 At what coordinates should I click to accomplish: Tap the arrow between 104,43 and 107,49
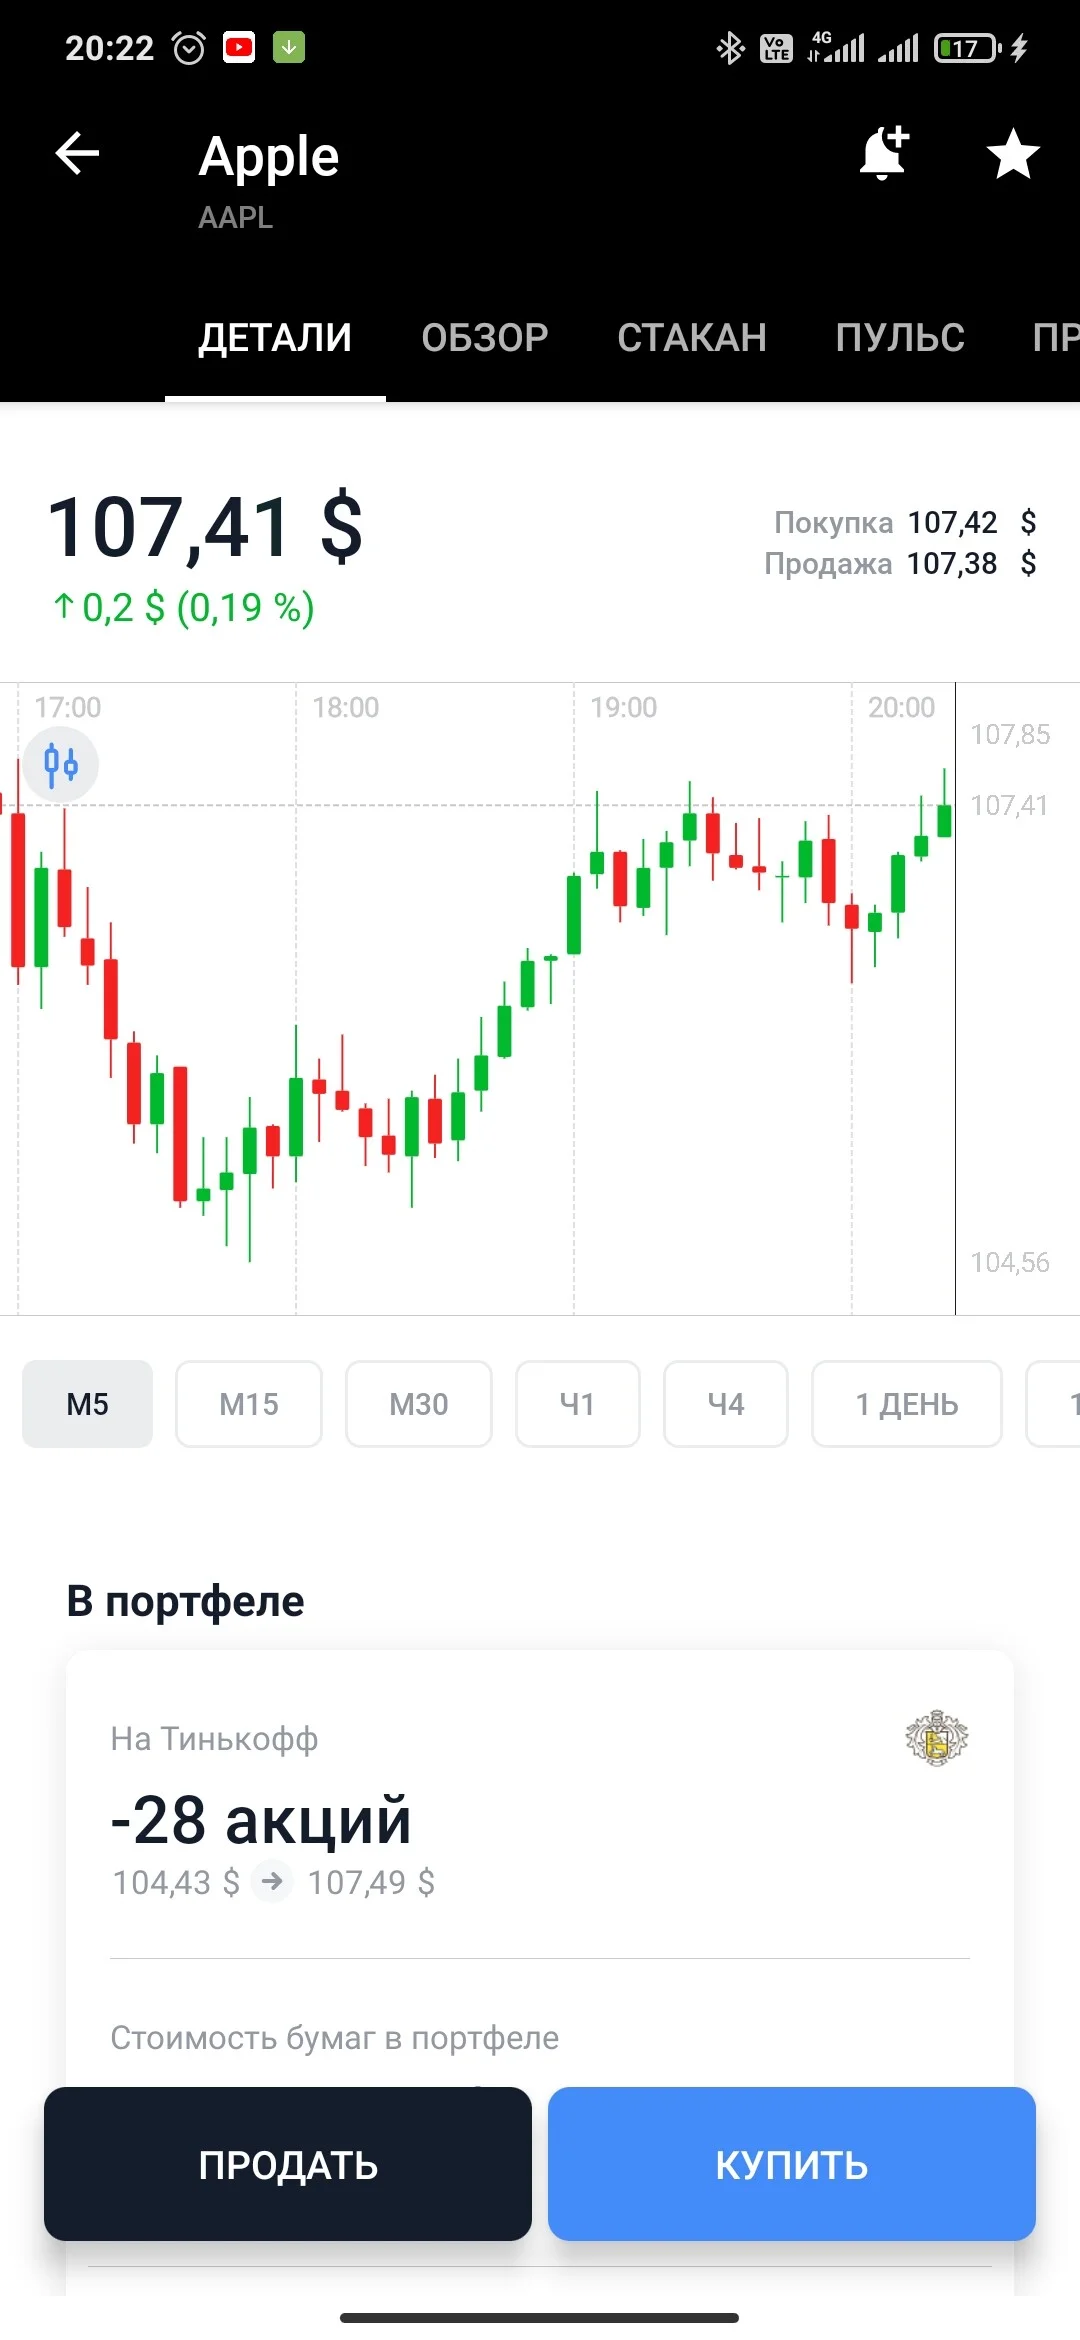pos(272,1882)
